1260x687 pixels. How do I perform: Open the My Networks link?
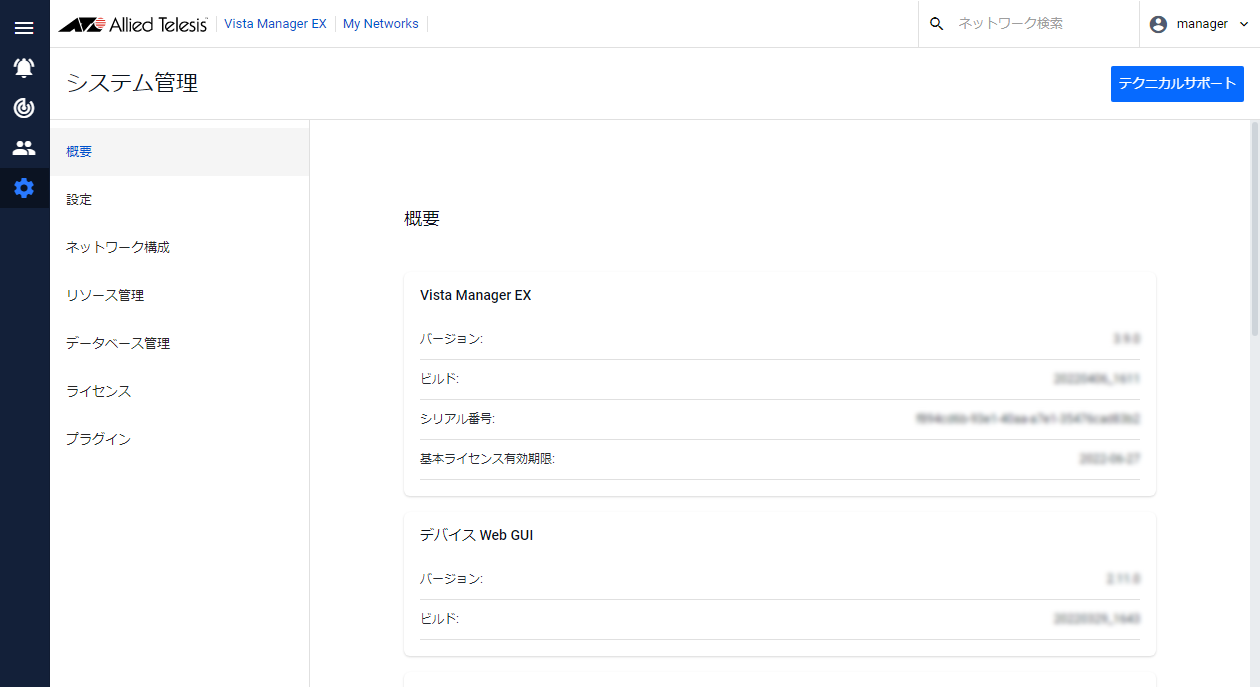380,23
